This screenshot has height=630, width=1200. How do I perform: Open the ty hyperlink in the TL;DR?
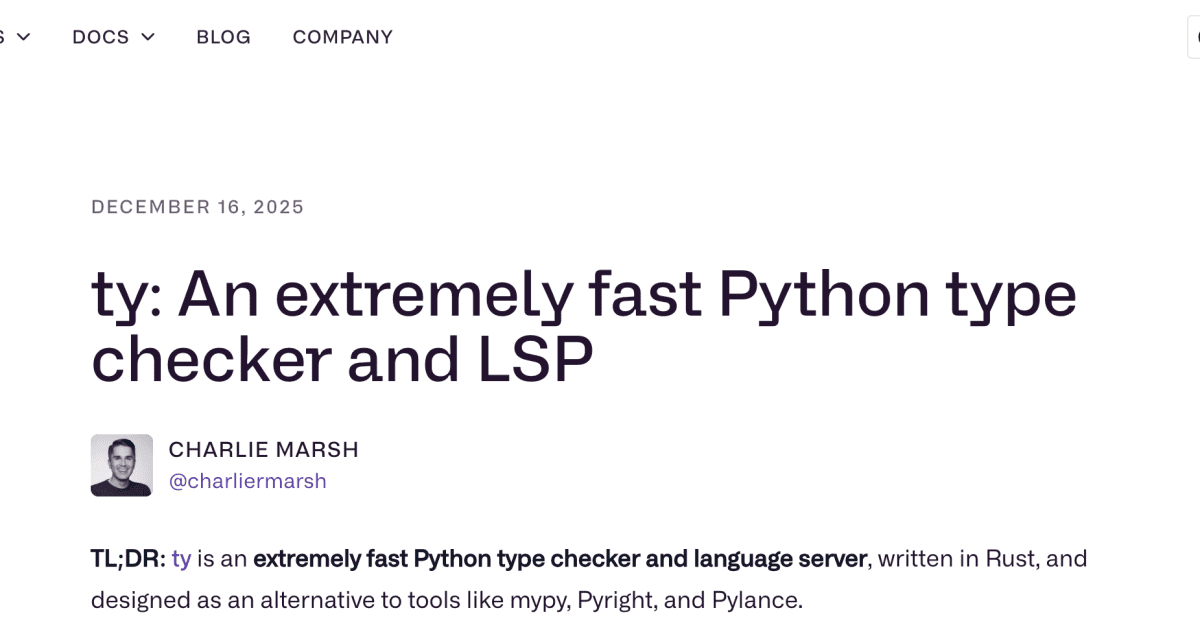pos(181,558)
